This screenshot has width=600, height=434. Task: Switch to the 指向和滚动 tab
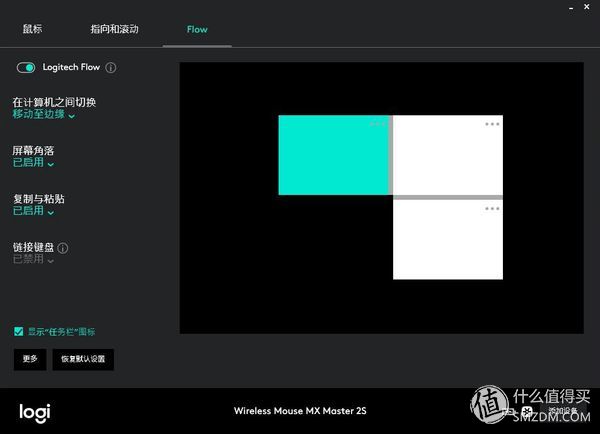(x=114, y=29)
